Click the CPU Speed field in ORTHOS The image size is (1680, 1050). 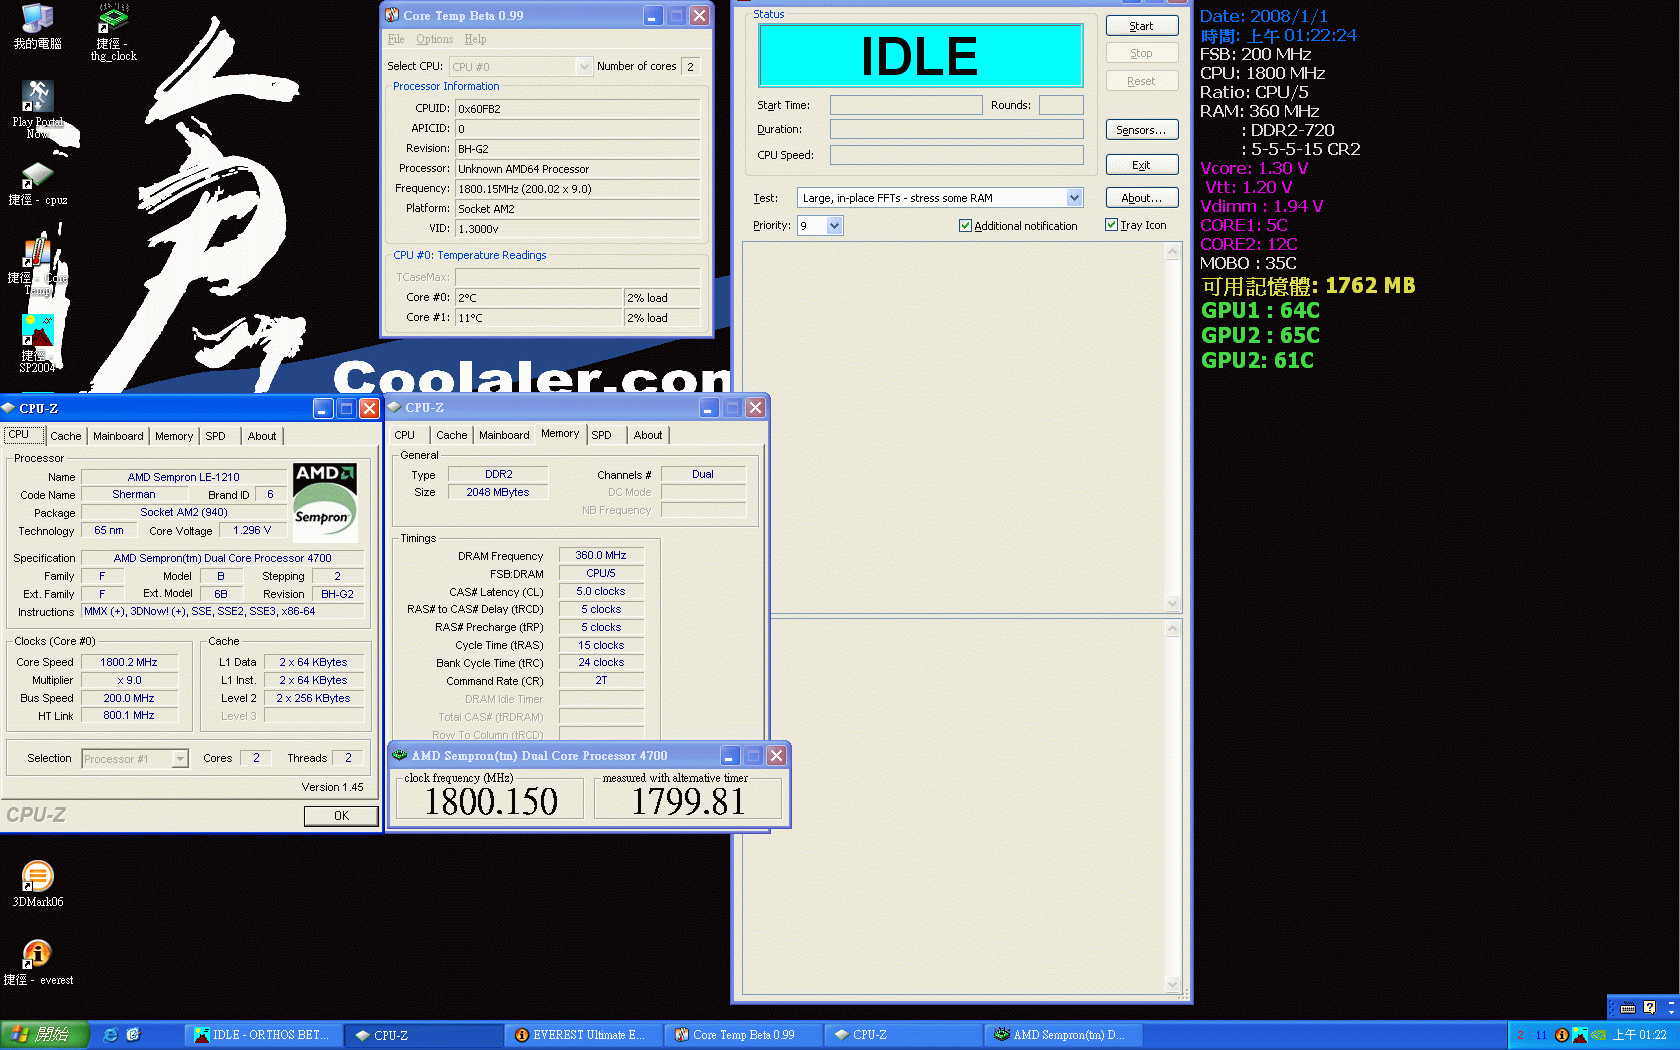(956, 155)
